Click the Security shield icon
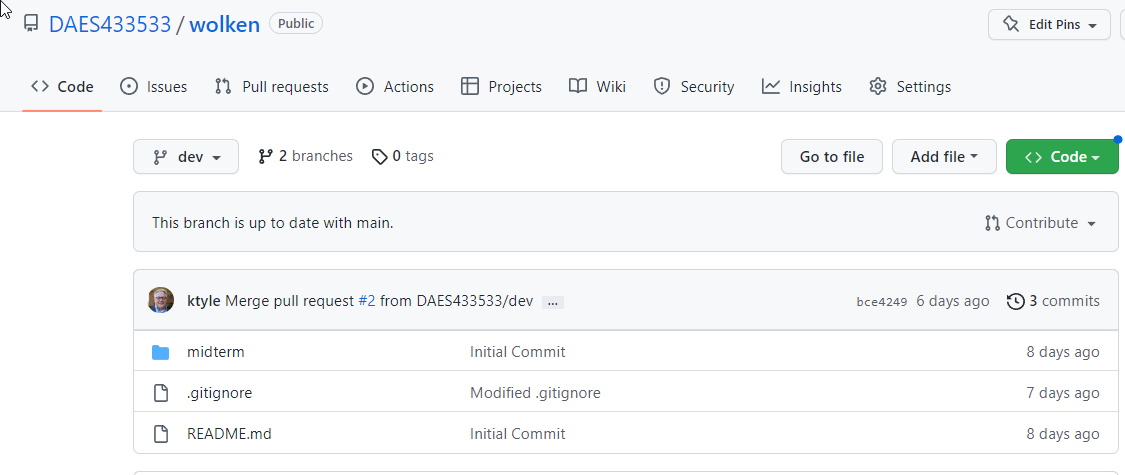The image size is (1125, 475). coord(662,87)
